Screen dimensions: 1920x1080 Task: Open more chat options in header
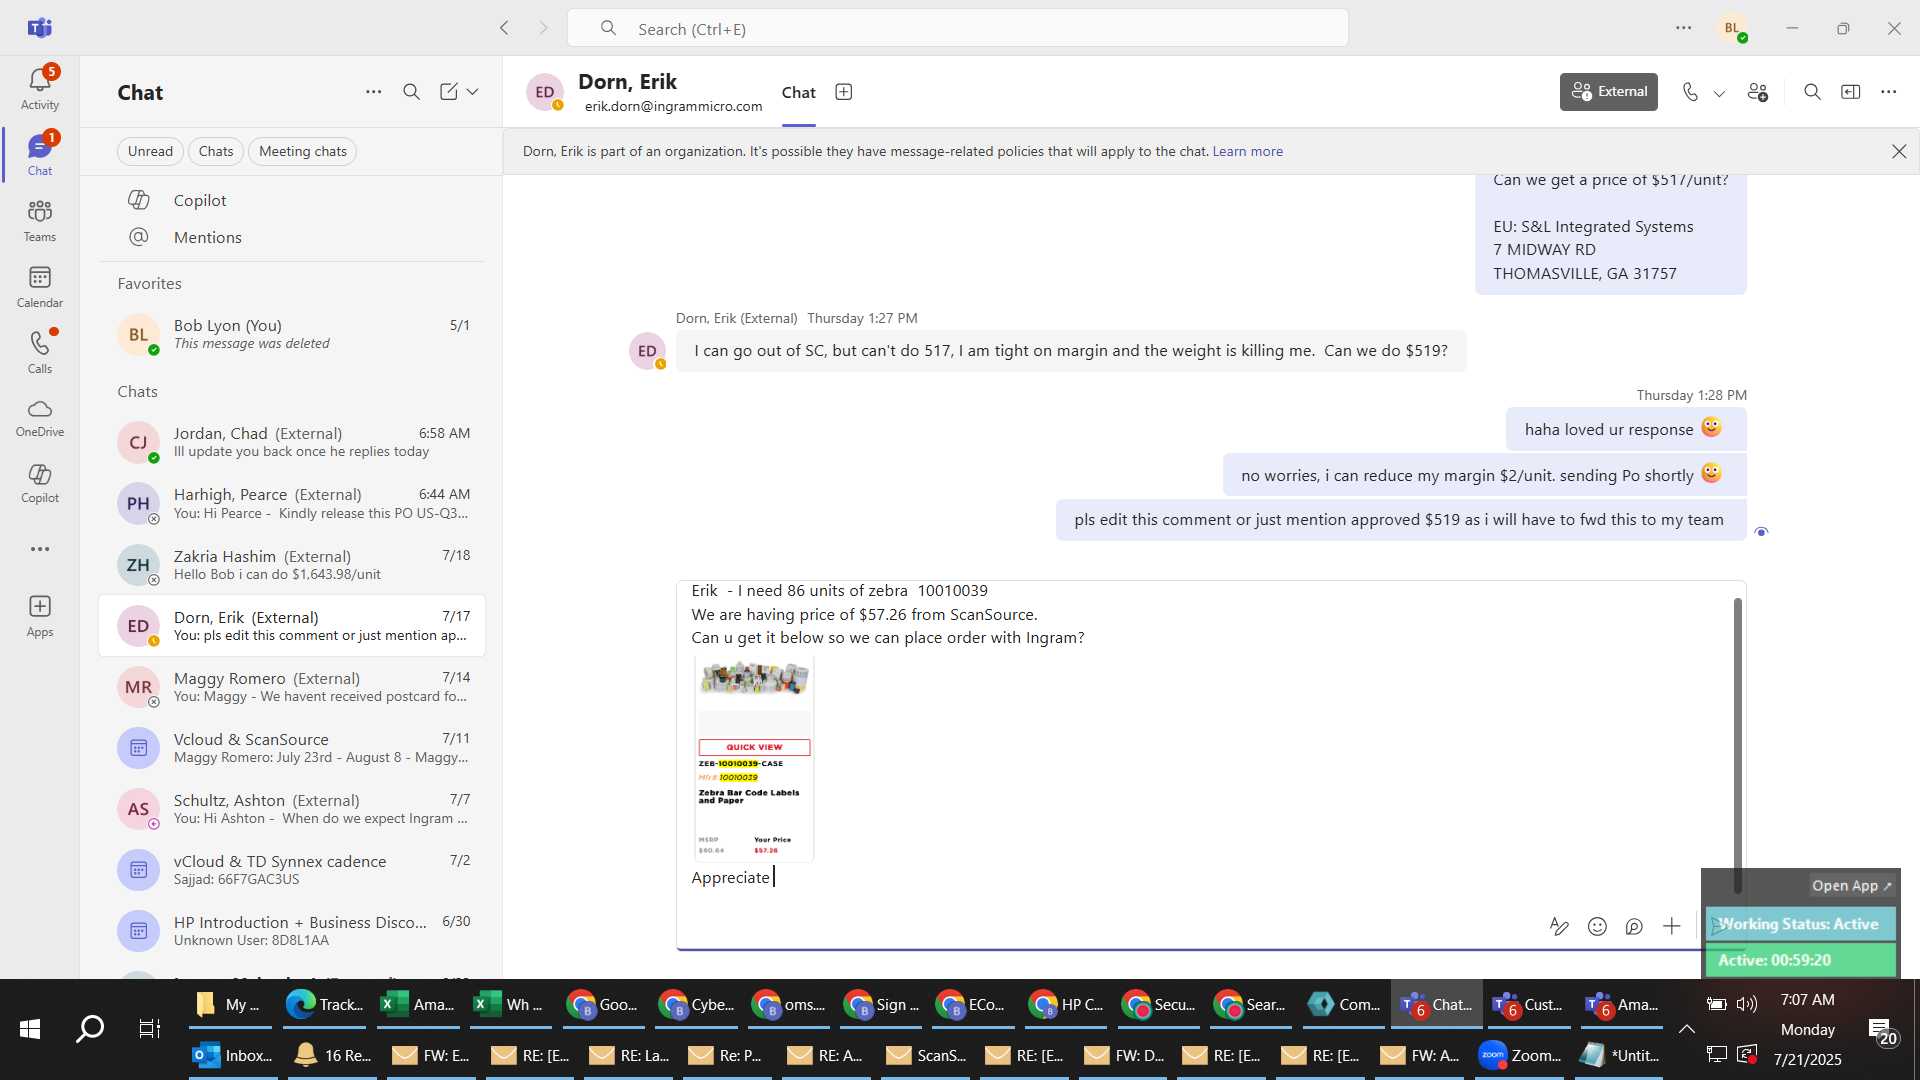coord(1888,92)
